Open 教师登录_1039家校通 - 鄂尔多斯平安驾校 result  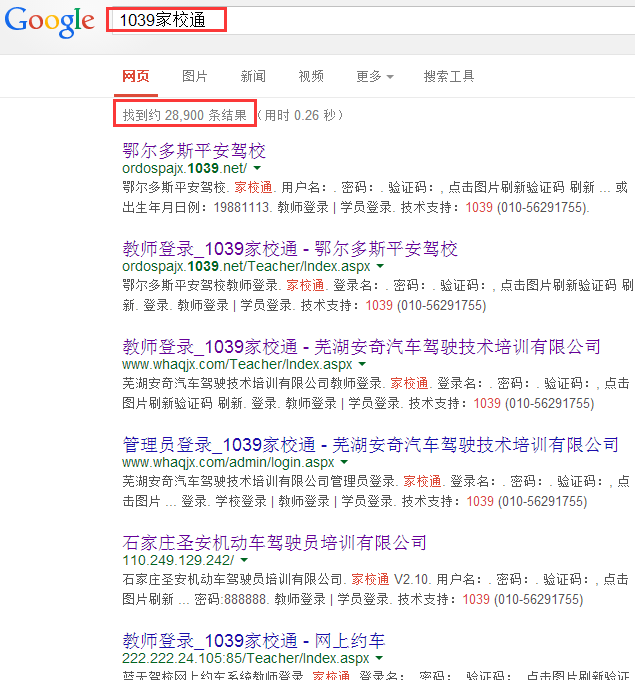coord(290,249)
